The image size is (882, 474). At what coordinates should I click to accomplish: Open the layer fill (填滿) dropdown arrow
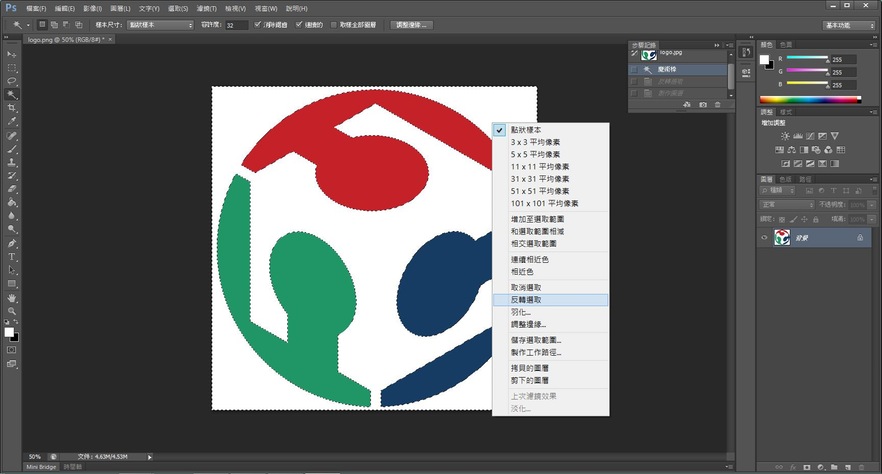871,219
